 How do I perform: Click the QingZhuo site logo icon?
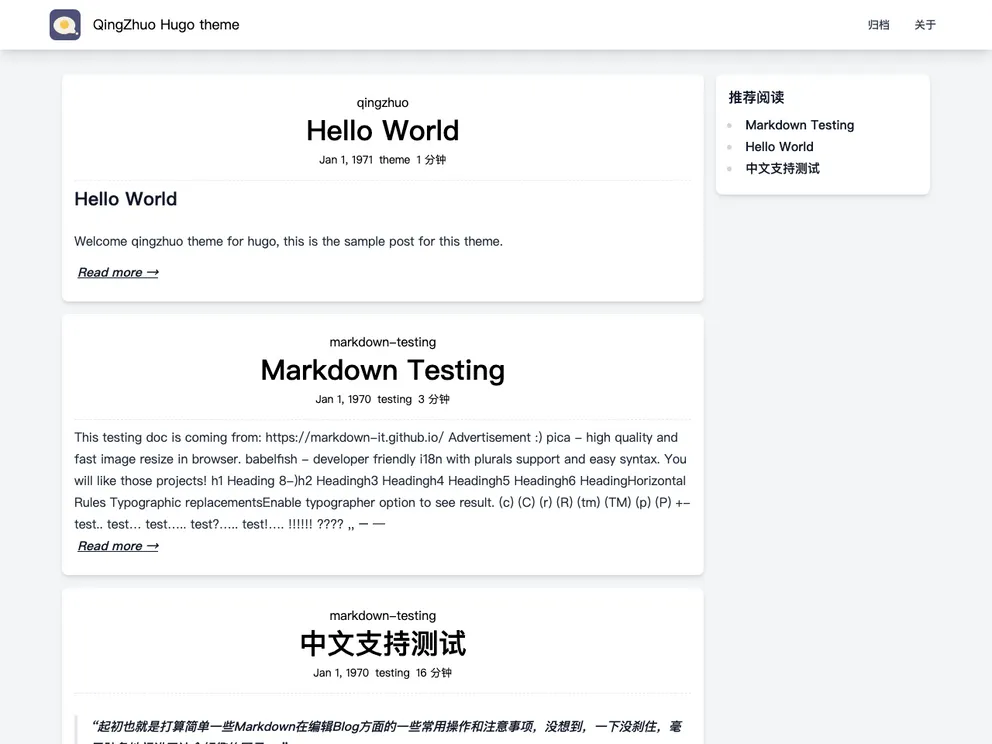(x=65, y=25)
